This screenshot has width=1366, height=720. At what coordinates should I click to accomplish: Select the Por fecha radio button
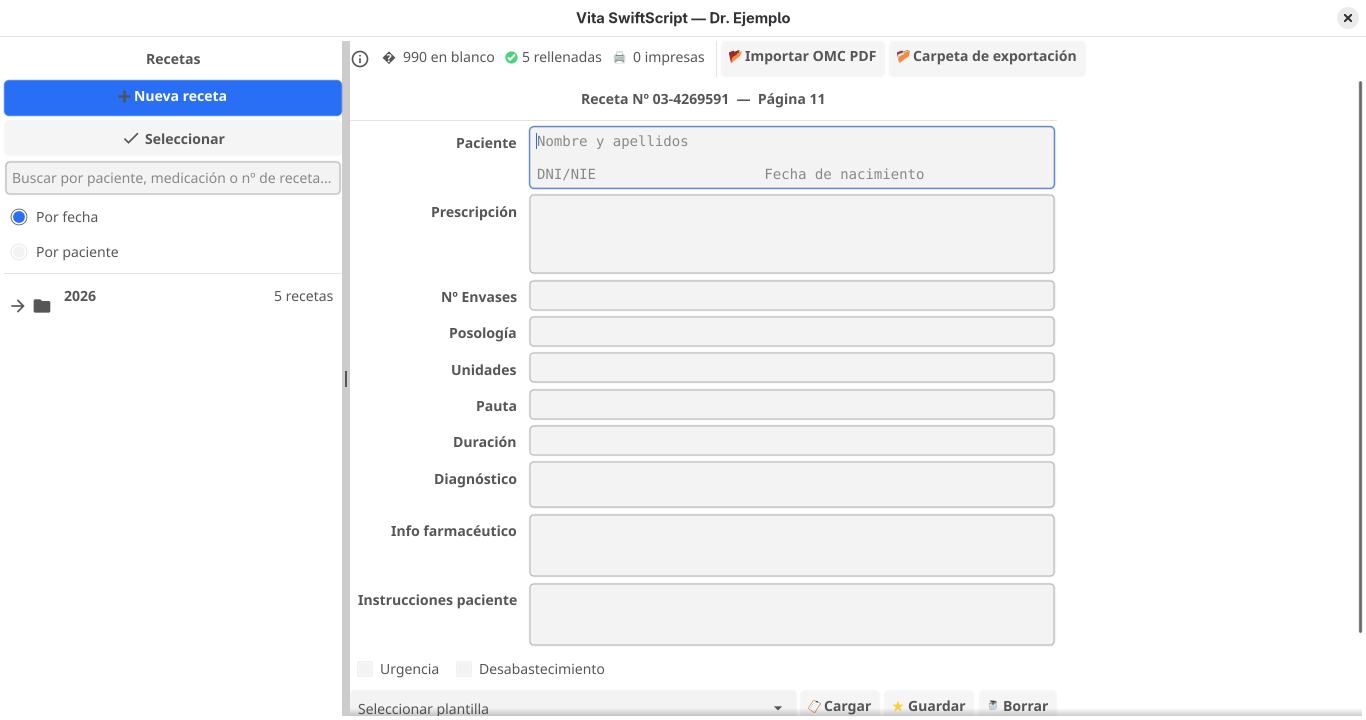(19, 217)
